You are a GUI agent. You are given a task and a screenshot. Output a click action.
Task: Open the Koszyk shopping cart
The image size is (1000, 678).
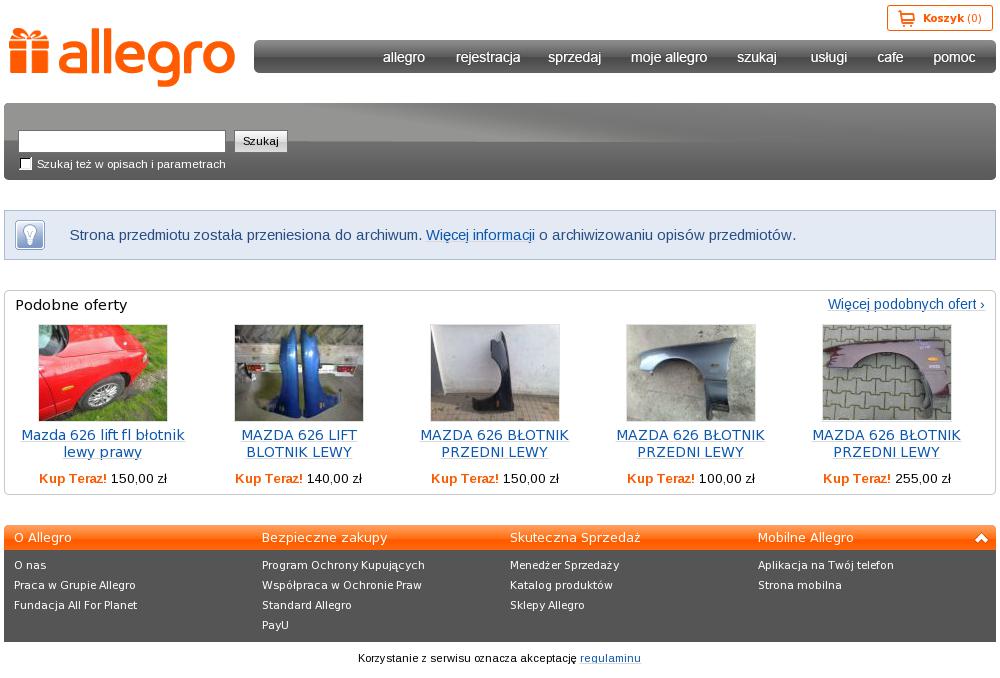(x=939, y=18)
